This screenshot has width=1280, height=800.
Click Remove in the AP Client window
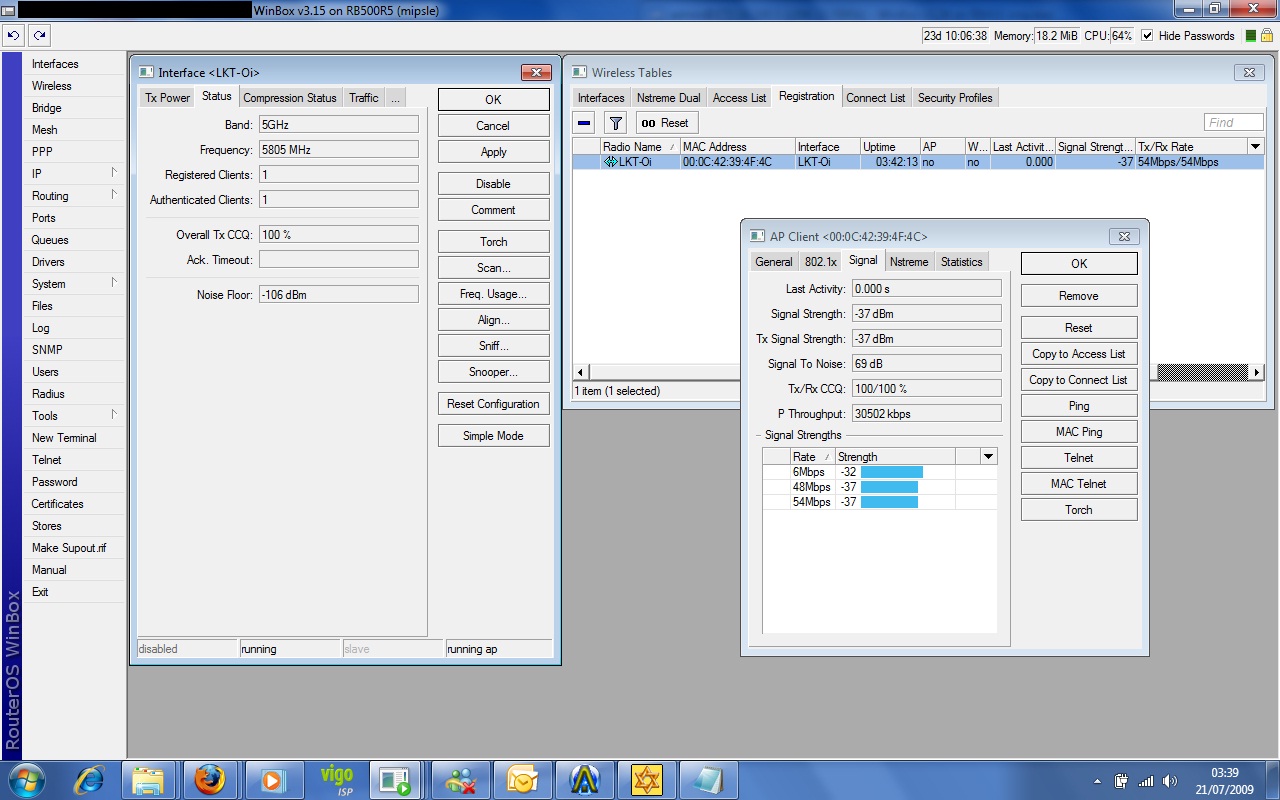pyautogui.click(x=1079, y=296)
